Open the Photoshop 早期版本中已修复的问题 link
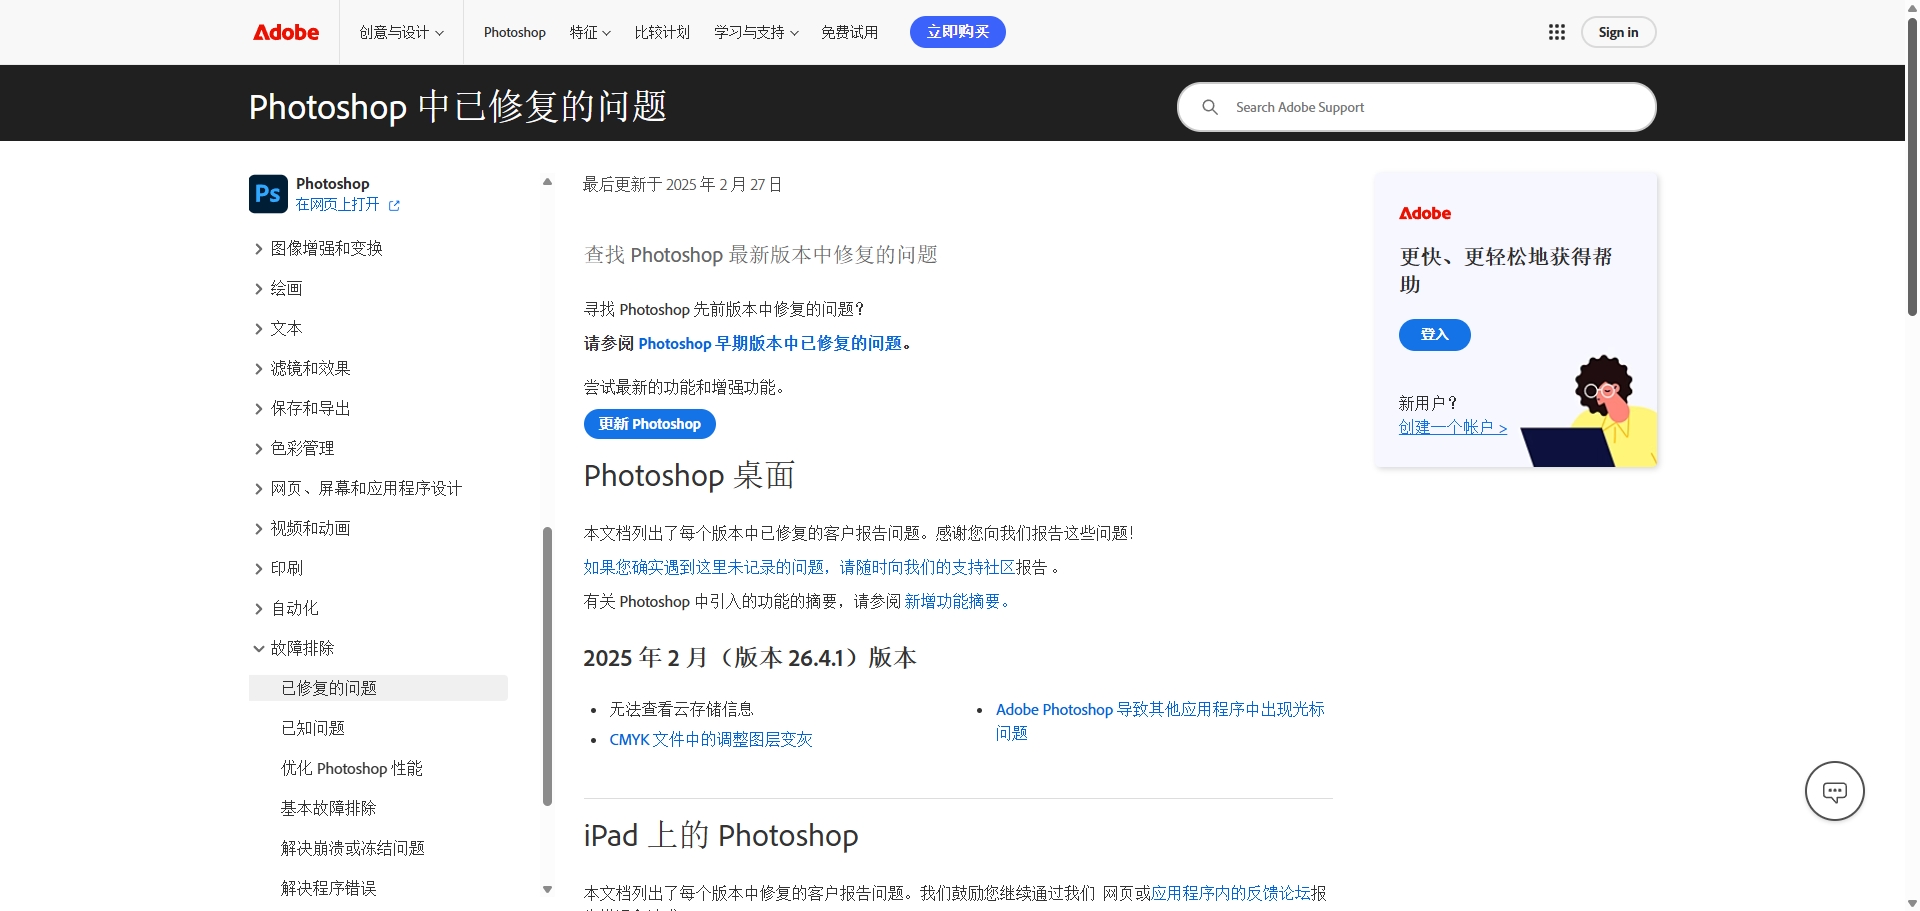The width and height of the screenshot is (1920, 911). pos(770,343)
